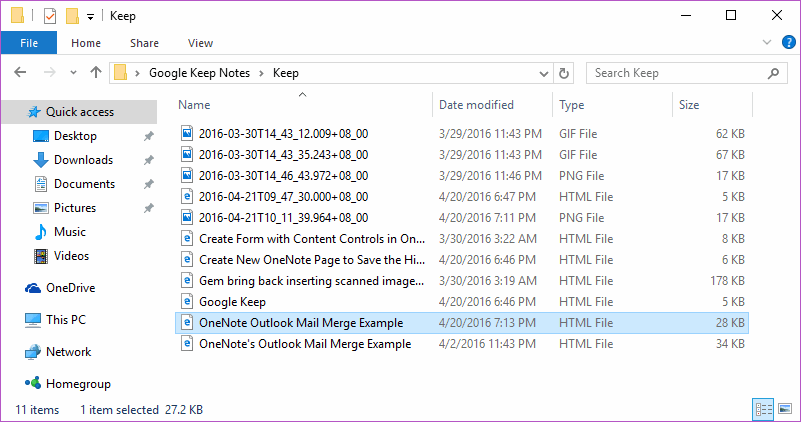Sort files by Date modified column
This screenshot has width=801, height=422.
476,105
